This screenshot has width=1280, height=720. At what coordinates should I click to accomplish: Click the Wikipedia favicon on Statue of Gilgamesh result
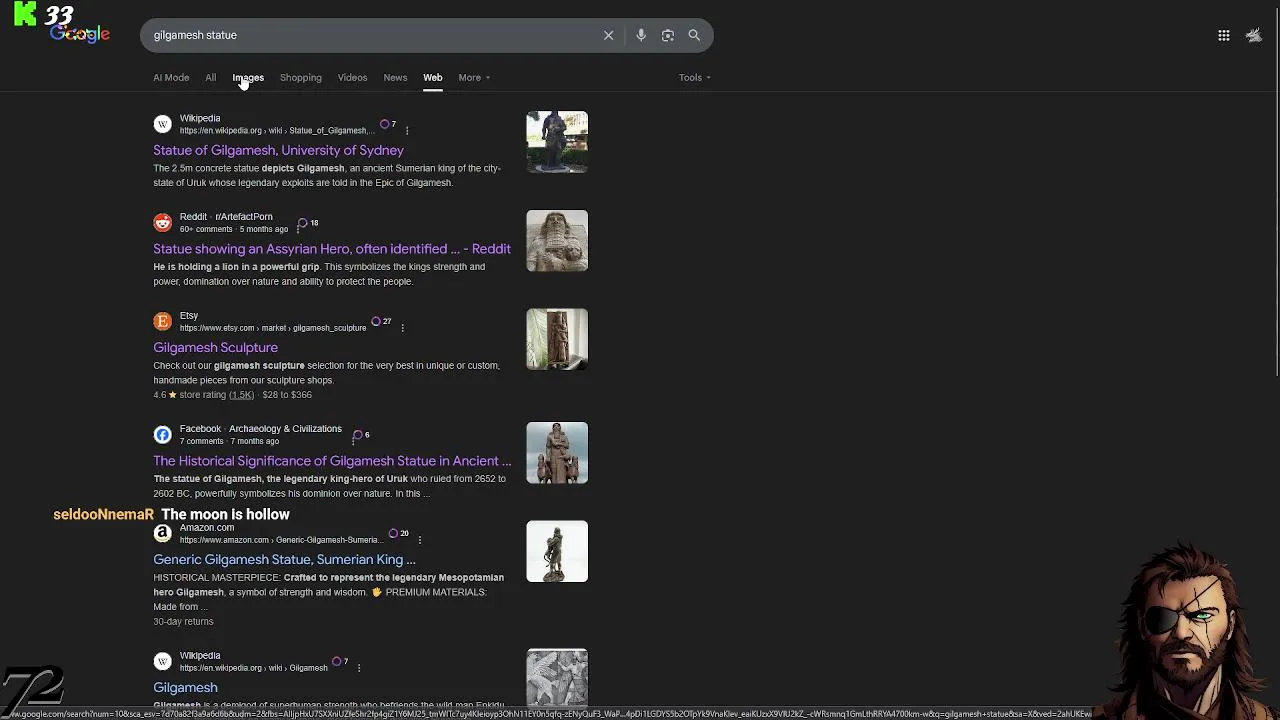(x=162, y=124)
